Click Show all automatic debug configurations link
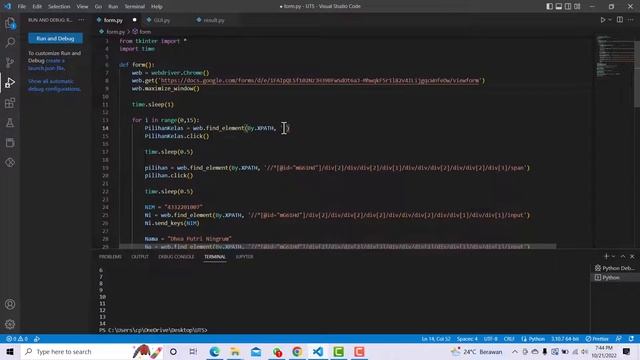Screen dimensions: 640x360 click(54, 85)
